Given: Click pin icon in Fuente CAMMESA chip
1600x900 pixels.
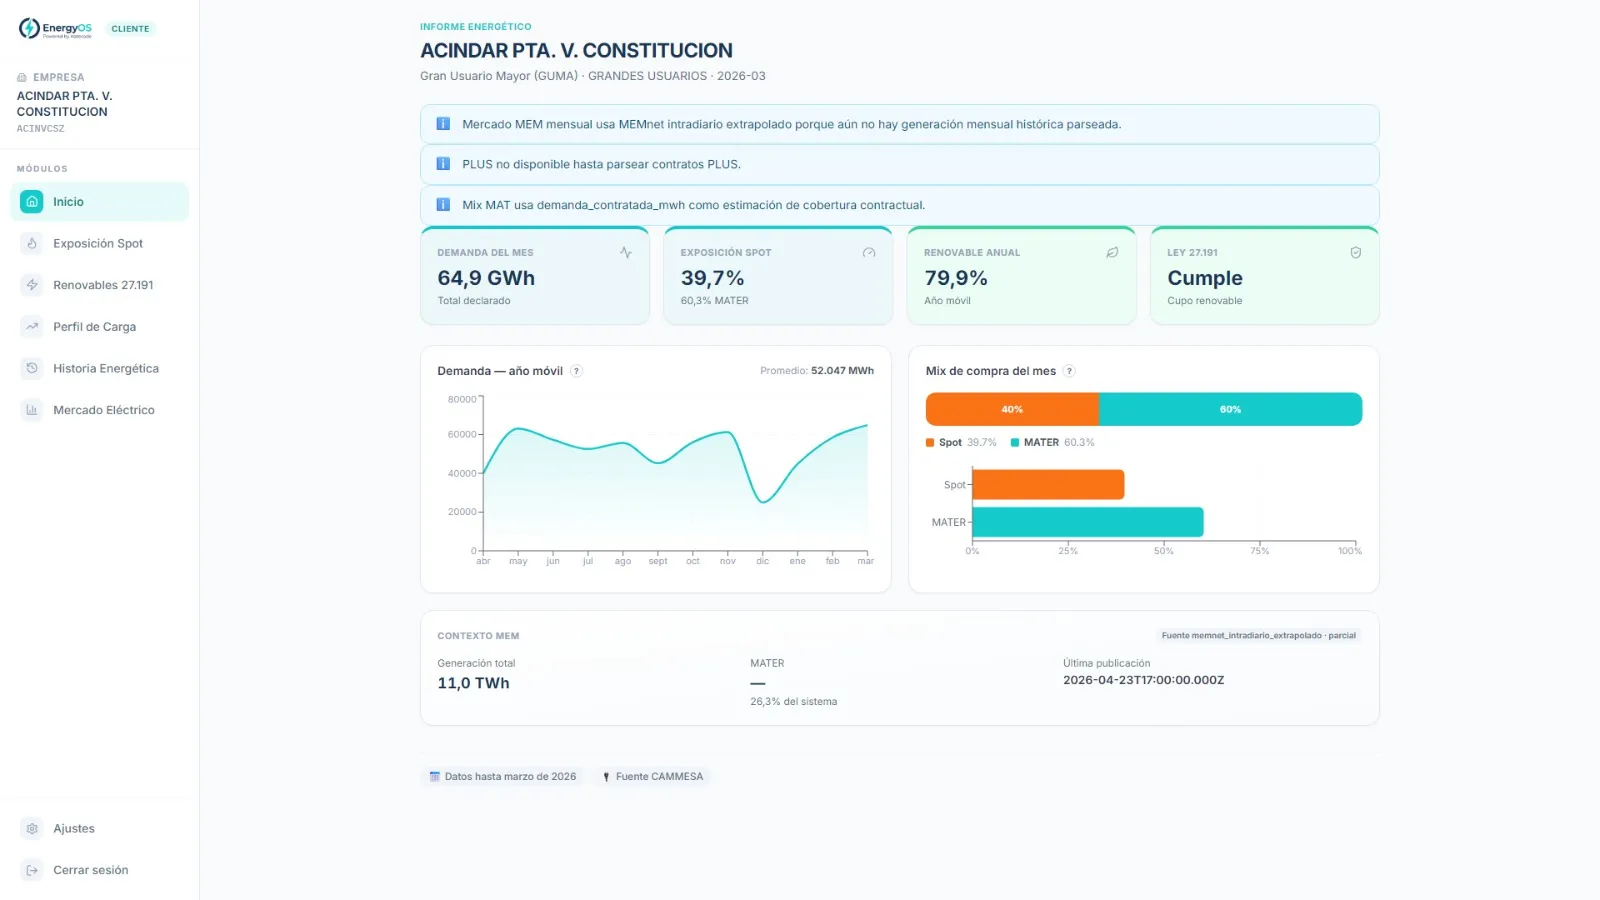Looking at the screenshot, I should coord(606,777).
